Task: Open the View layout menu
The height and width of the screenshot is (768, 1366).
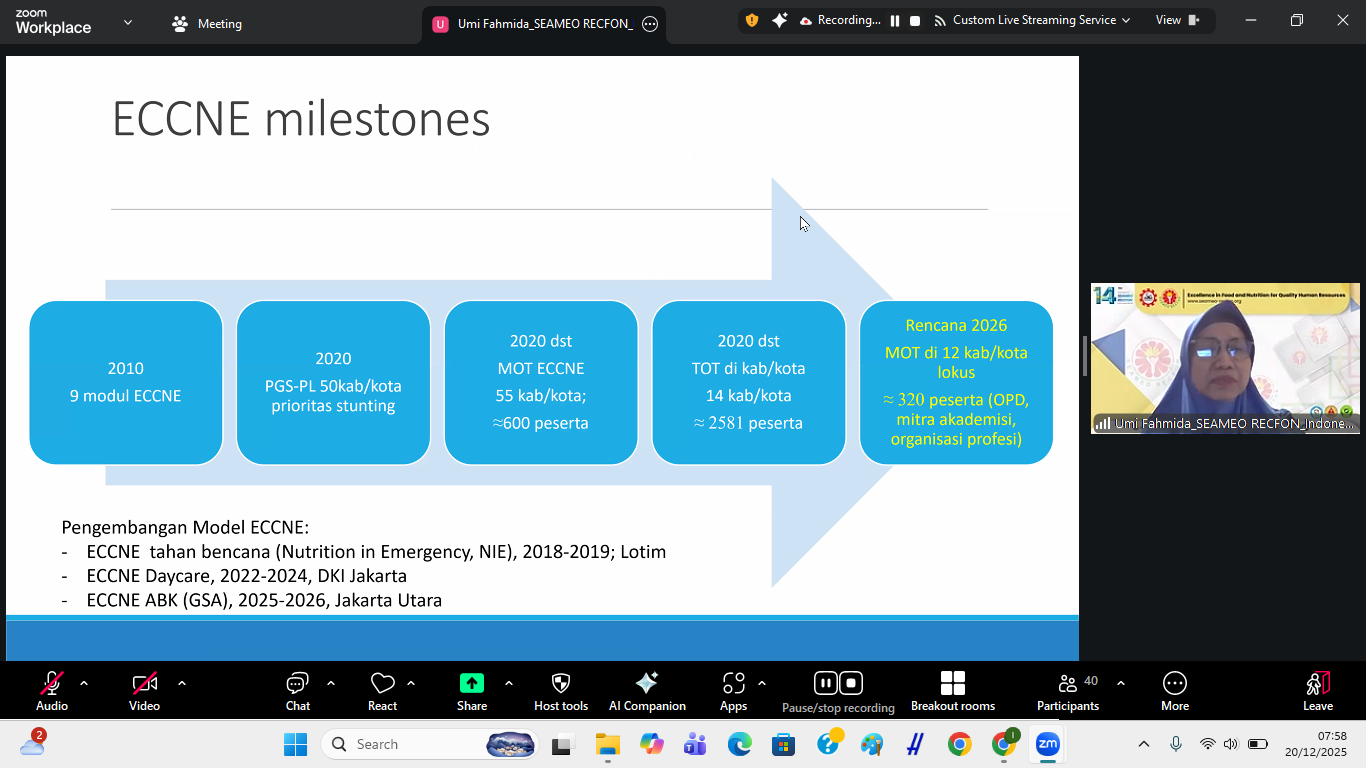Action: [1177, 20]
